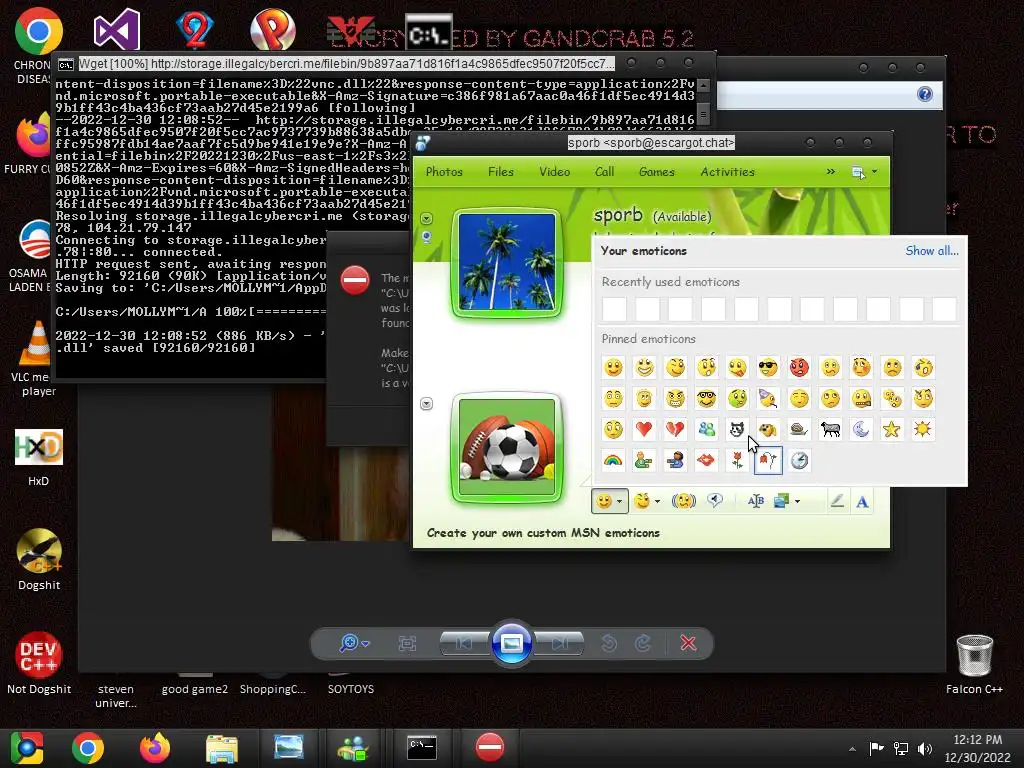Go to previous photo in viewer
Image resolution: width=1024 pixels, height=768 pixels.
[x=464, y=643]
